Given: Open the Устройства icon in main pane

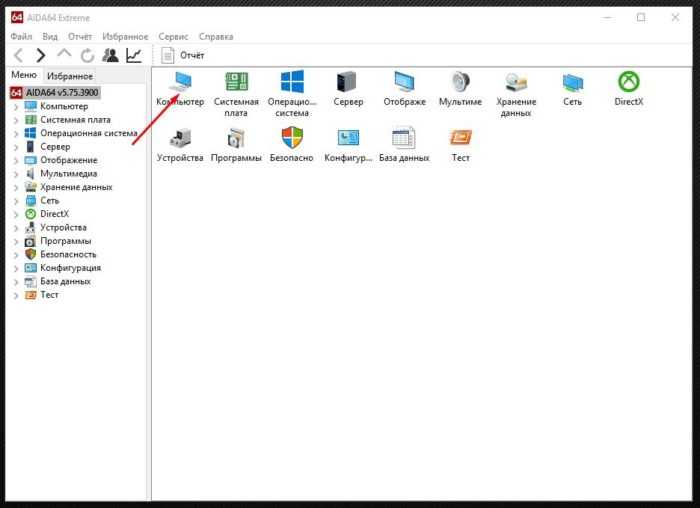Looking at the screenshot, I should pos(180,138).
